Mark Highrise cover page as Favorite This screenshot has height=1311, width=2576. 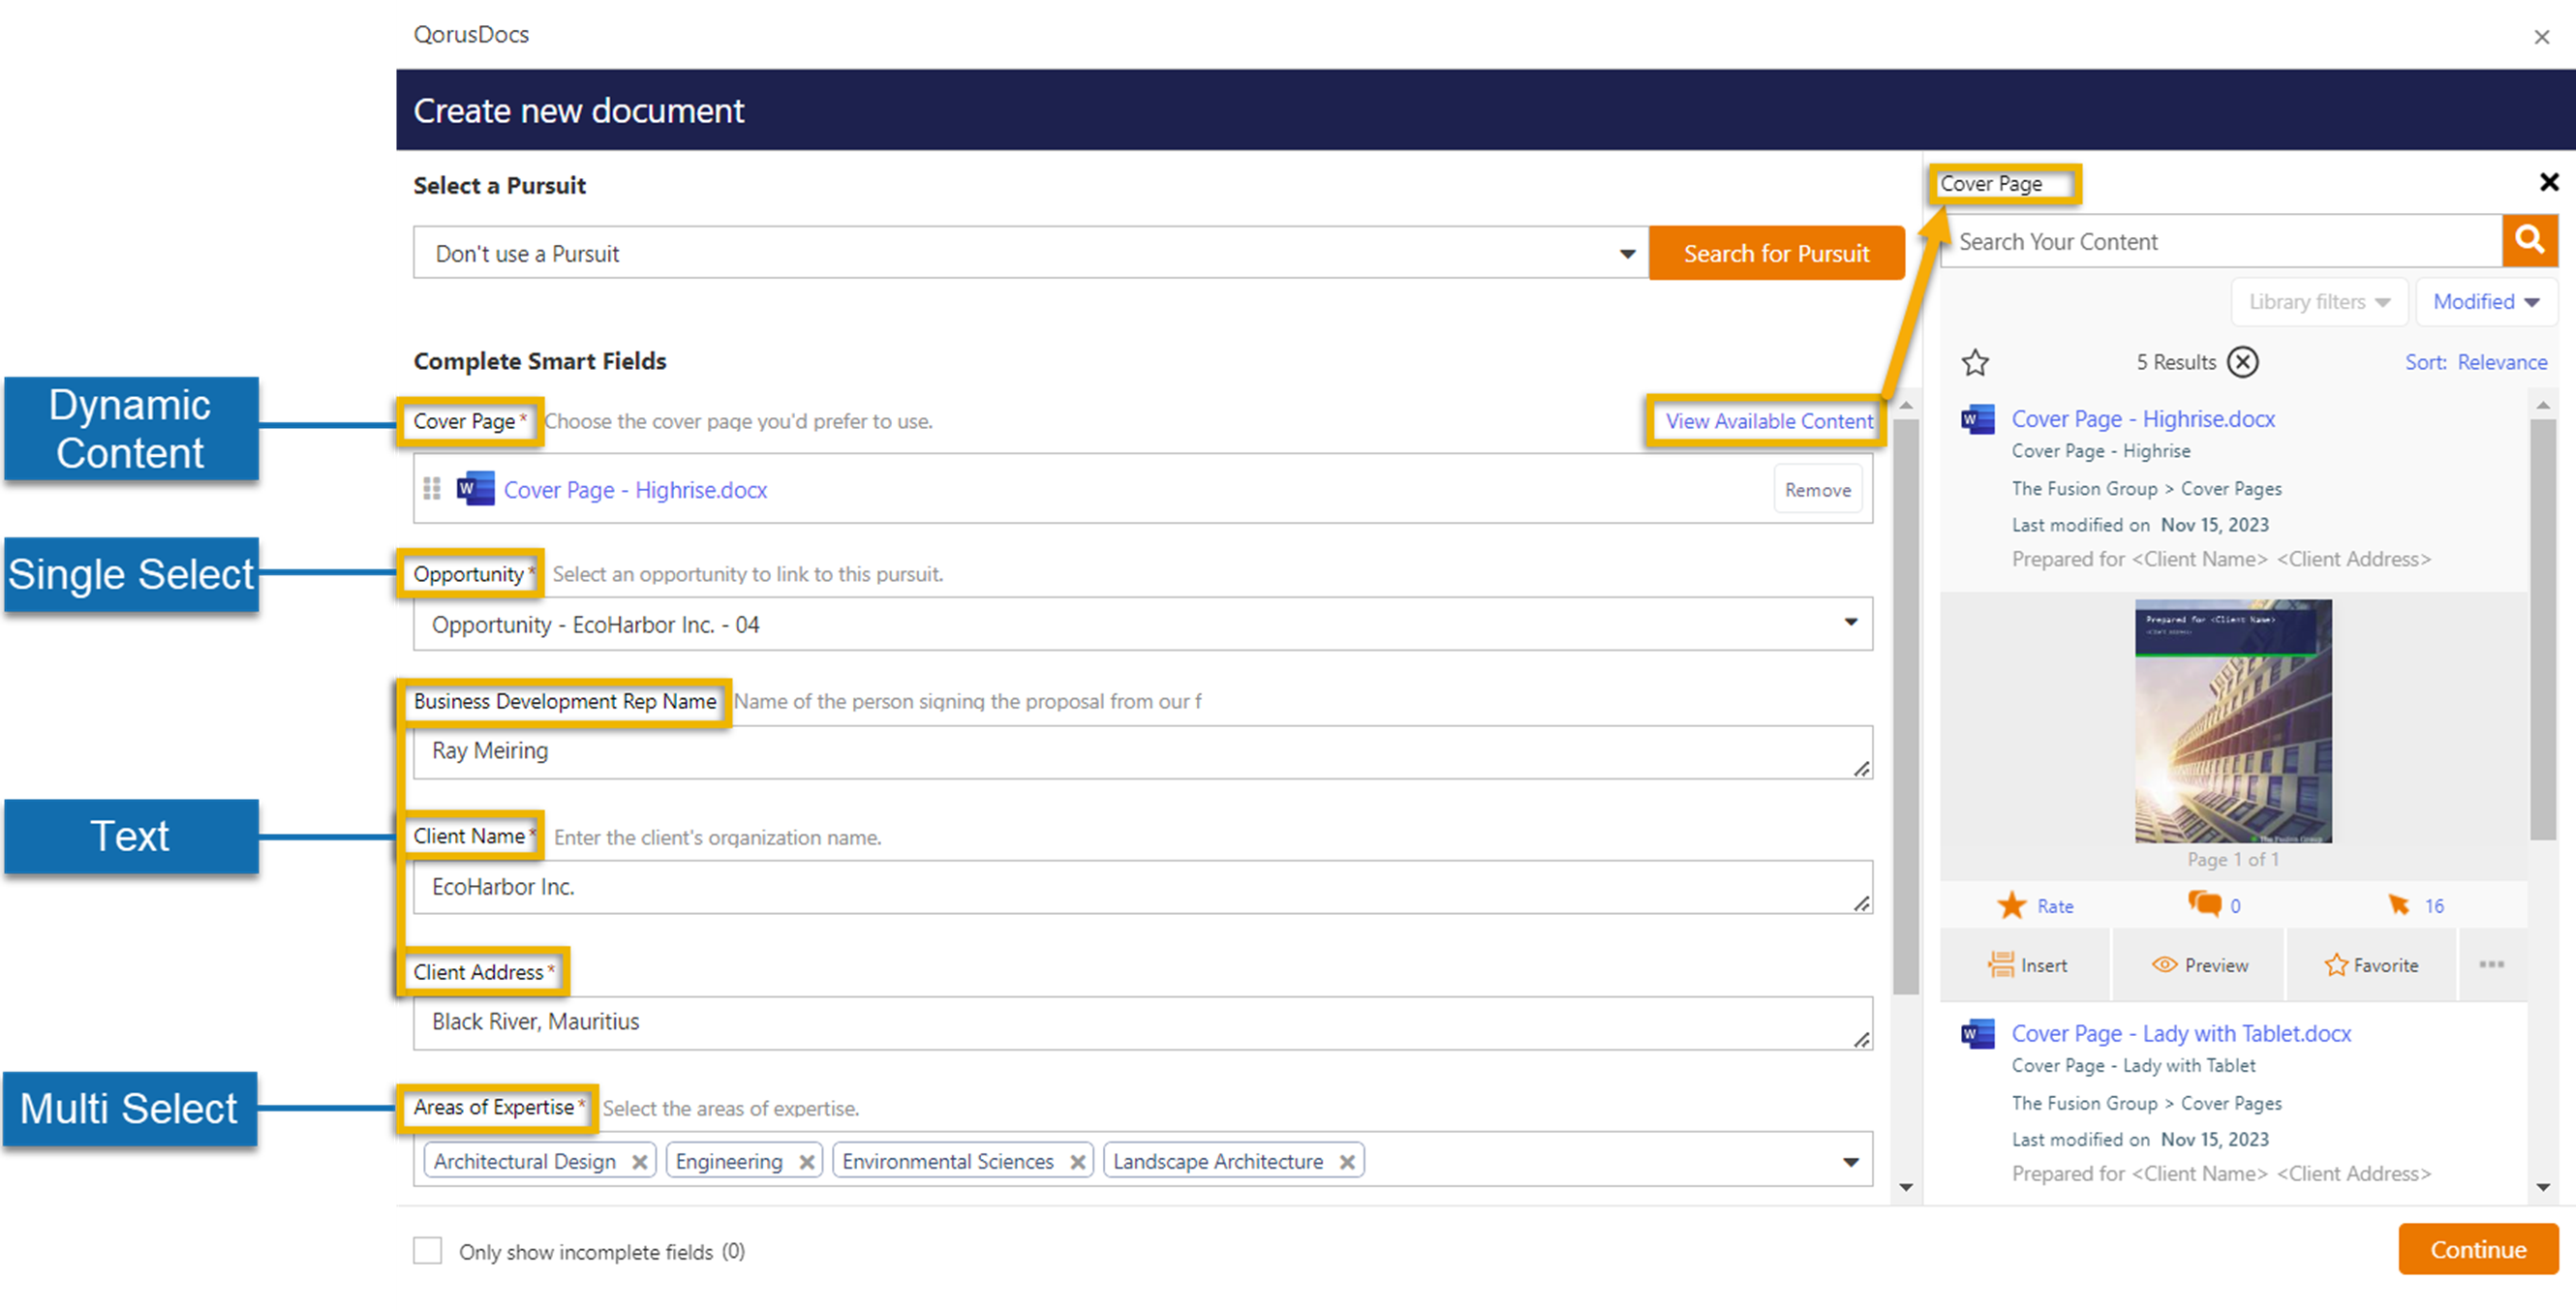2370,965
